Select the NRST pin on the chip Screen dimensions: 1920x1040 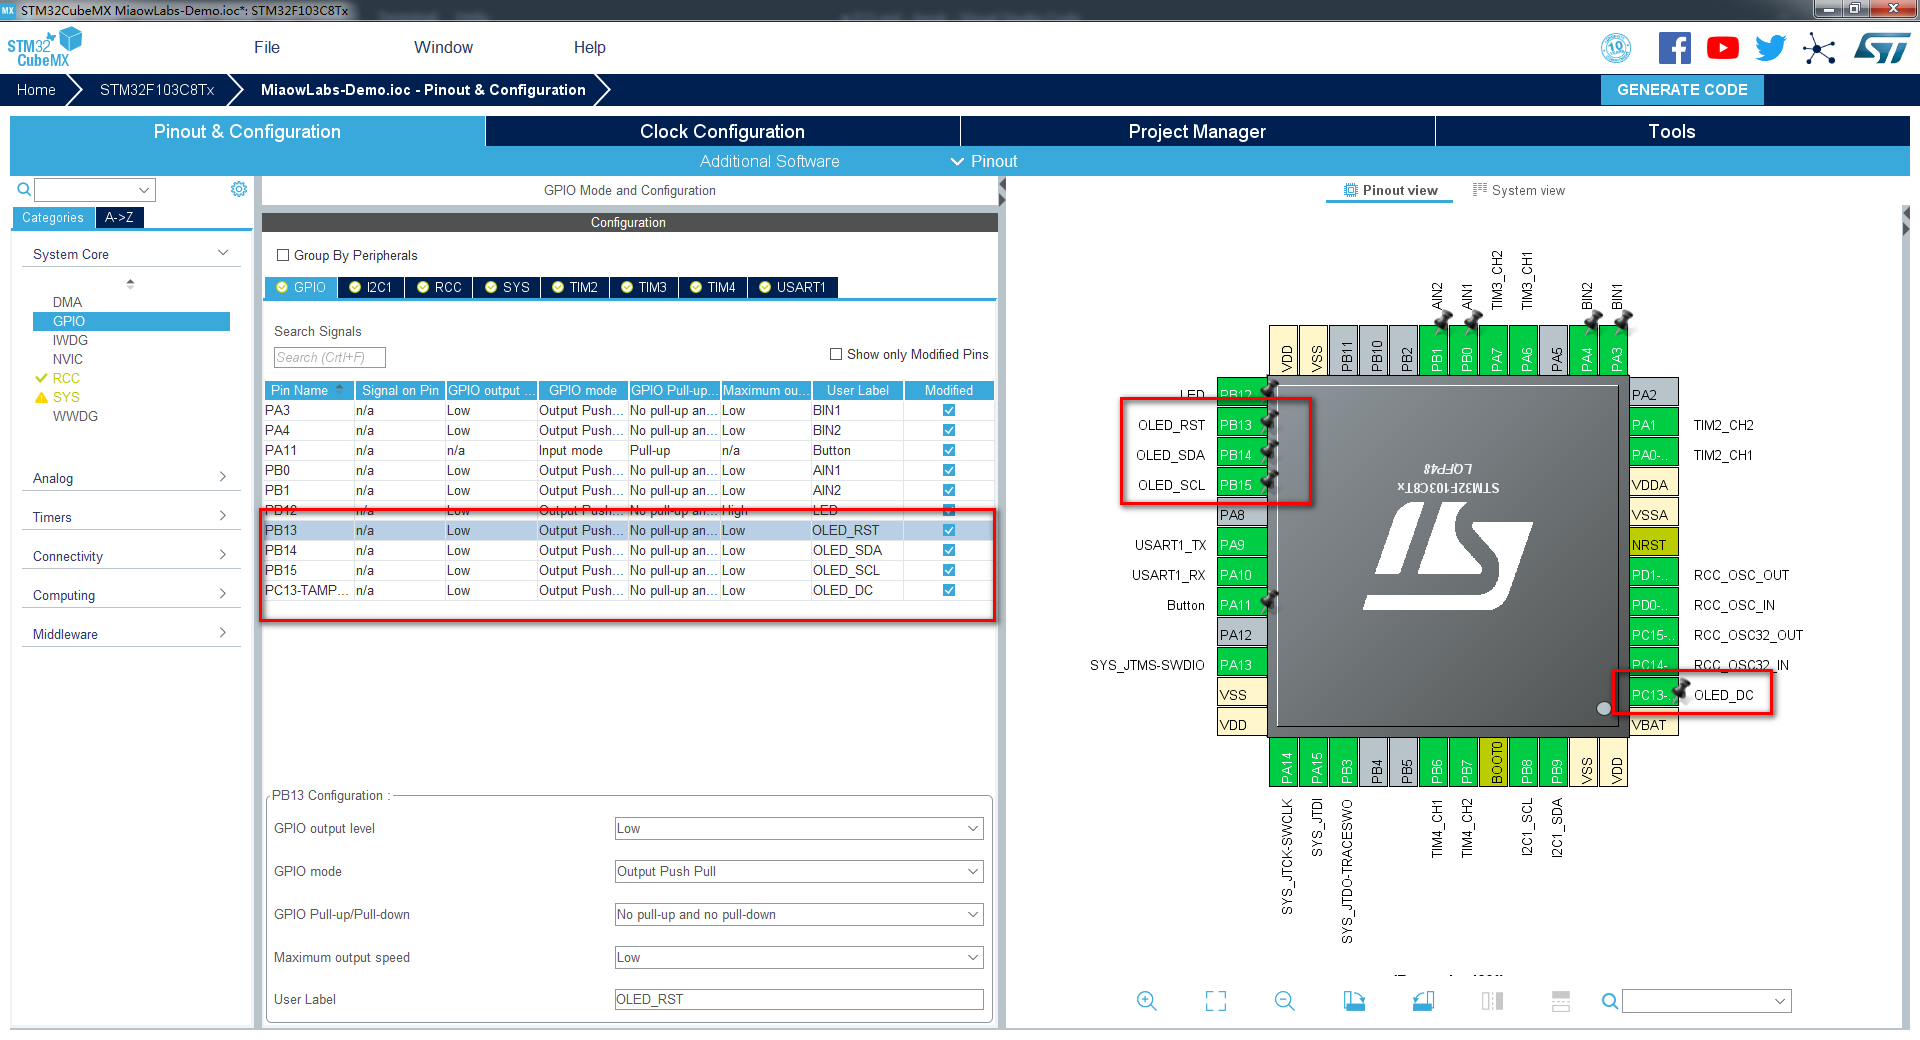tap(1654, 545)
